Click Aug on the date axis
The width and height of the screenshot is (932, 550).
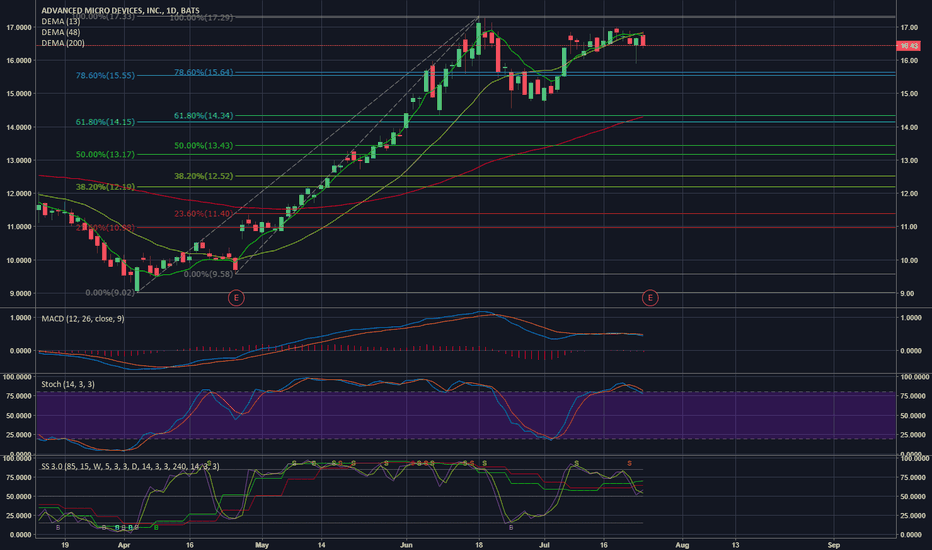point(682,545)
